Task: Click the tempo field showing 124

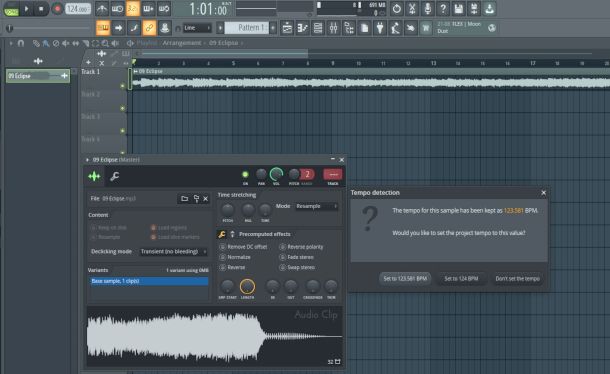Action: [x=77, y=9]
